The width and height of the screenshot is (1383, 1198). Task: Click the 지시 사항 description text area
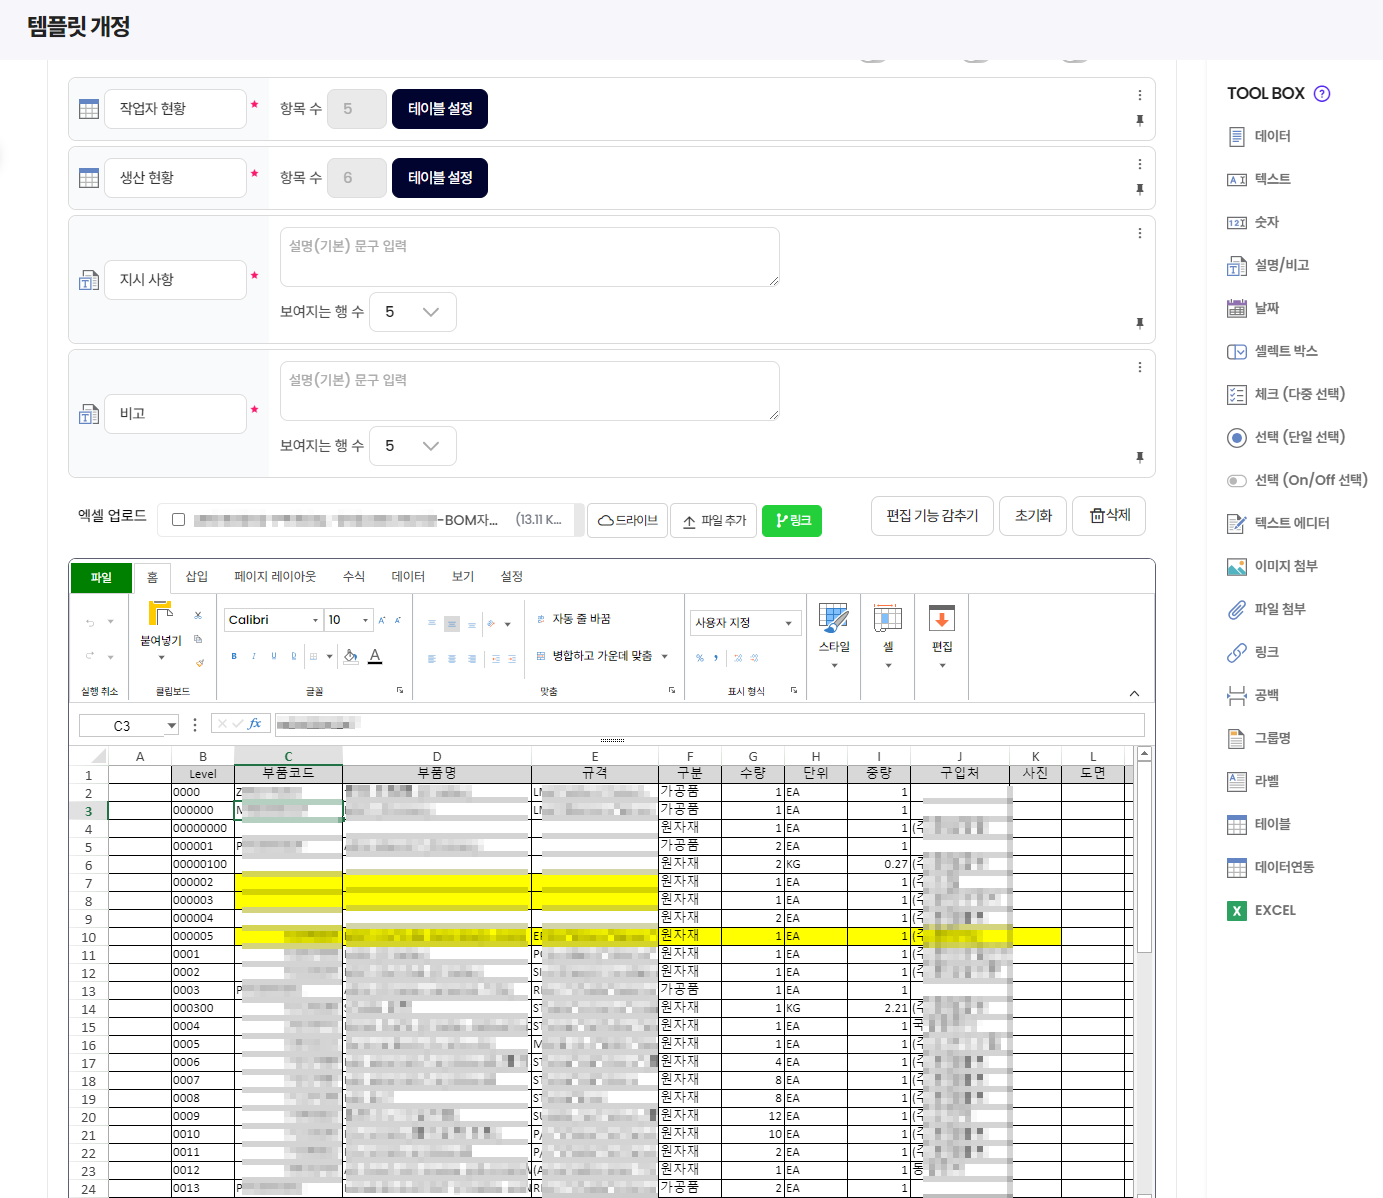[530, 257]
